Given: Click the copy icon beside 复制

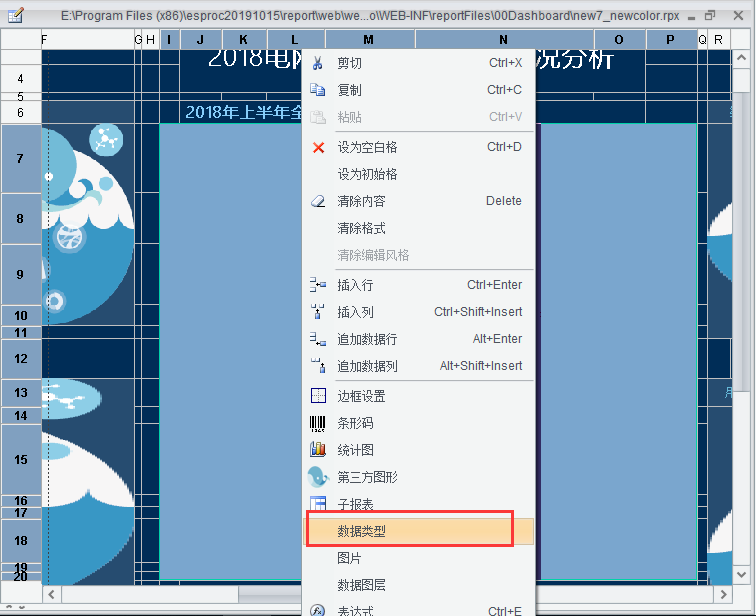Looking at the screenshot, I should (318, 90).
